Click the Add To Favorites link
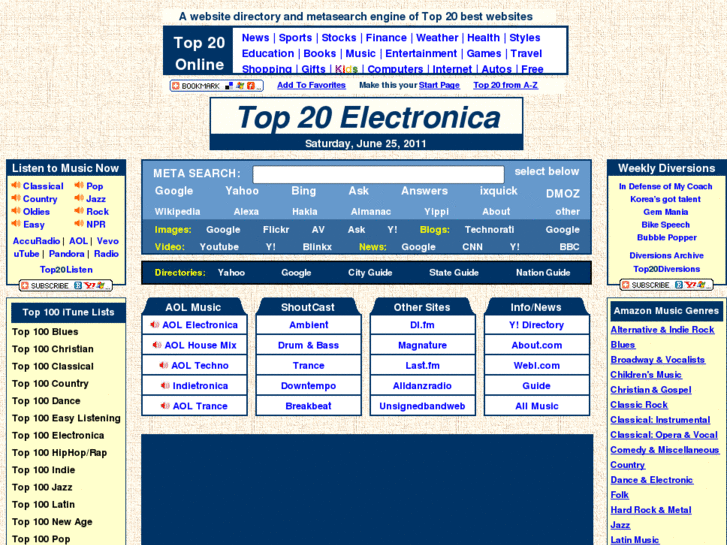The width and height of the screenshot is (727, 545). point(311,85)
